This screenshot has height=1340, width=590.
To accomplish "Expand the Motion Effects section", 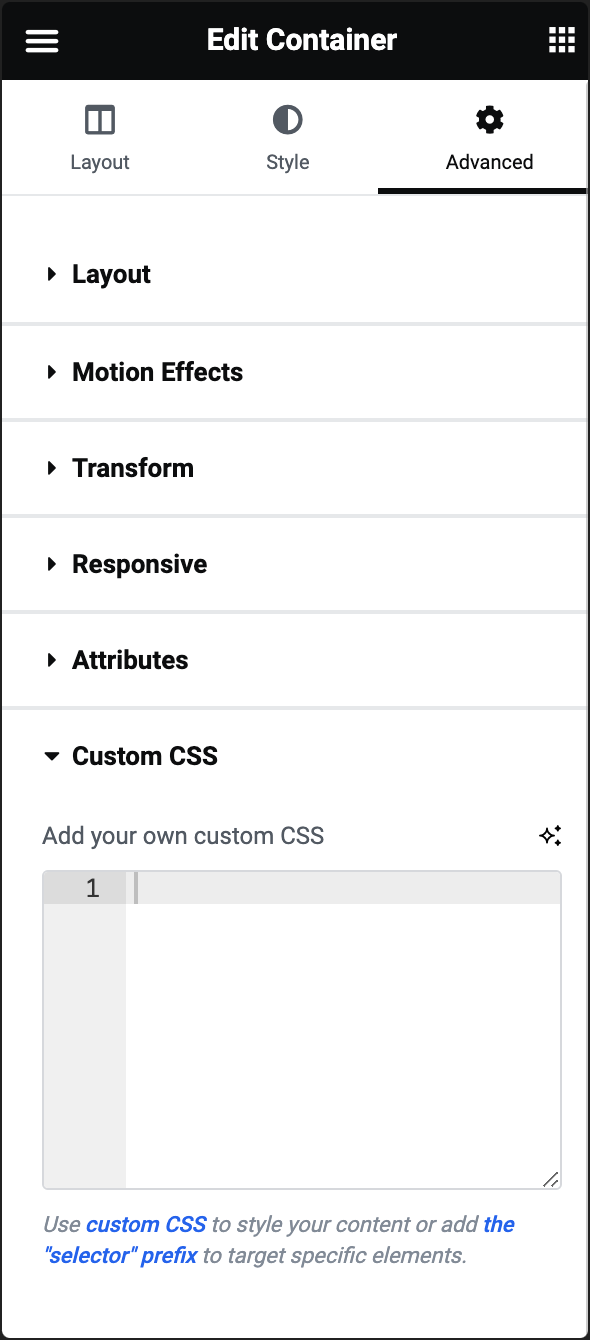I will coord(294,372).
